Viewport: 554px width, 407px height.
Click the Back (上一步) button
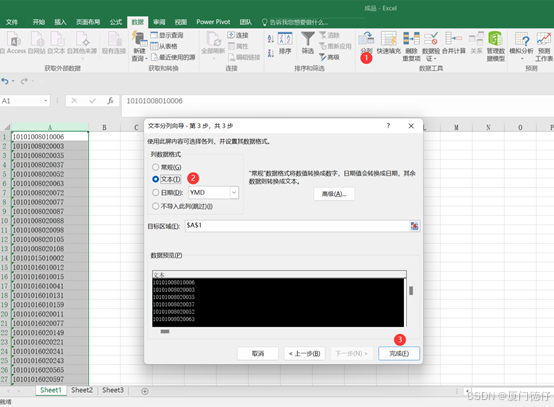coord(304,353)
